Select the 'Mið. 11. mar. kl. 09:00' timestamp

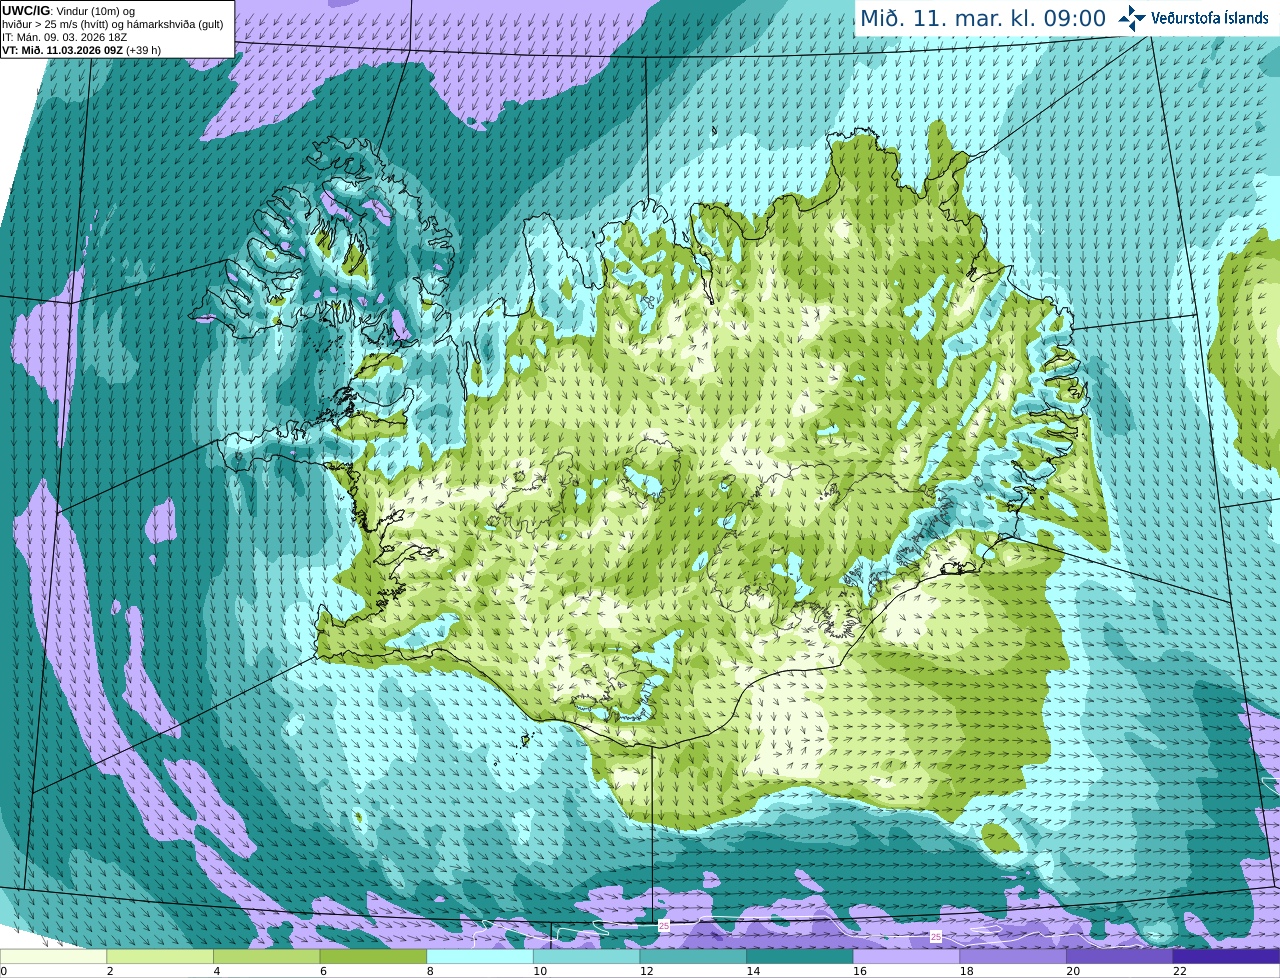point(983,19)
